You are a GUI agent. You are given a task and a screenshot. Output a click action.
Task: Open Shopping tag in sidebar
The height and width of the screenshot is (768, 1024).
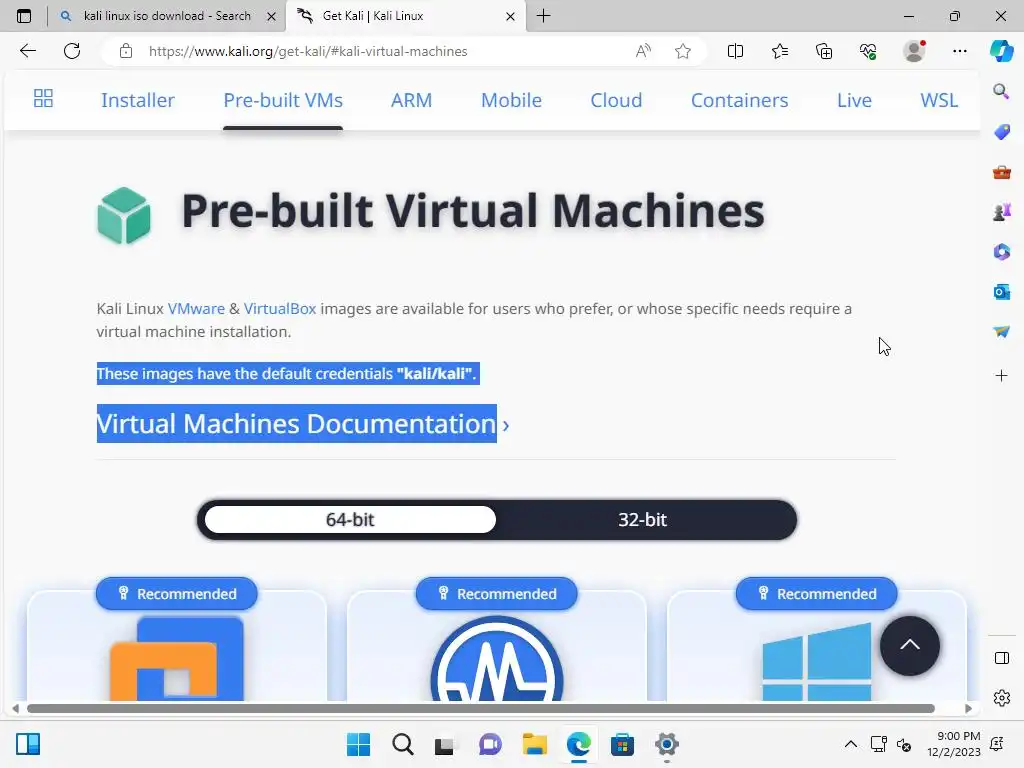pos(1001,132)
